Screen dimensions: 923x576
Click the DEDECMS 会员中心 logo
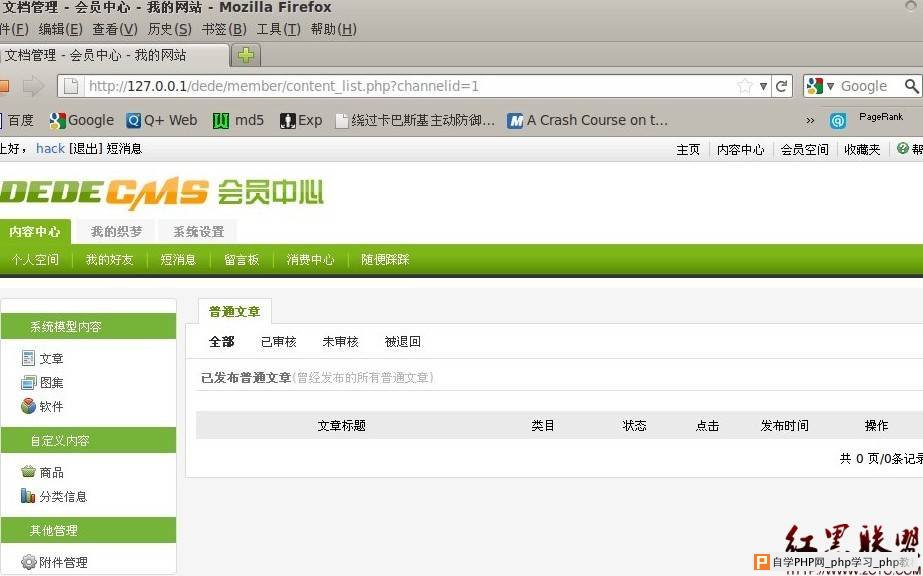(162, 193)
